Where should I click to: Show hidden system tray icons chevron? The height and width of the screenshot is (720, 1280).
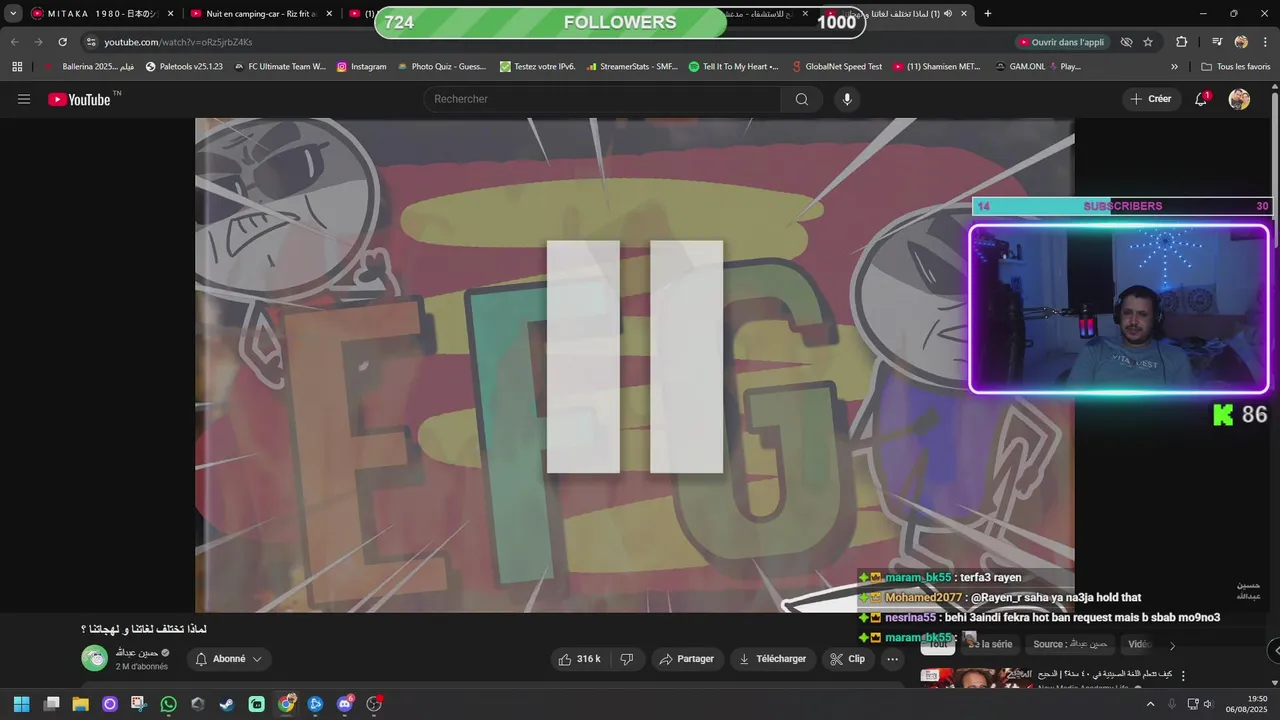click(1150, 704)
